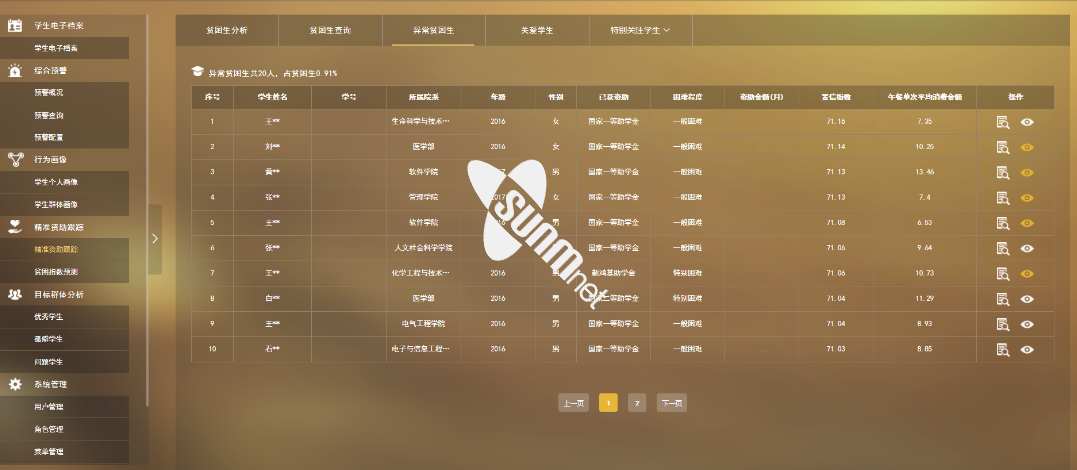Go to page 2 of results

click(x=637, y=403)
